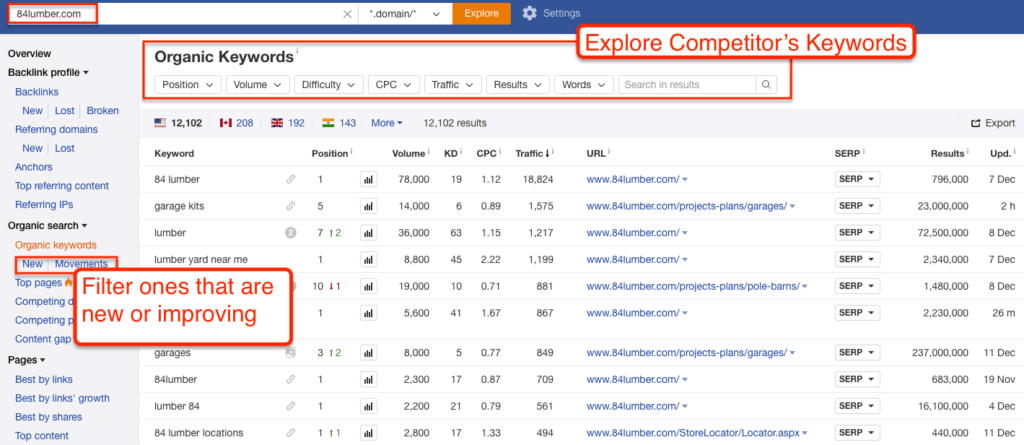Viewport: 1024px width, 445px height.
Task: Open history chart for 'garage kits' keyword
Action: [x=368, y=206]
